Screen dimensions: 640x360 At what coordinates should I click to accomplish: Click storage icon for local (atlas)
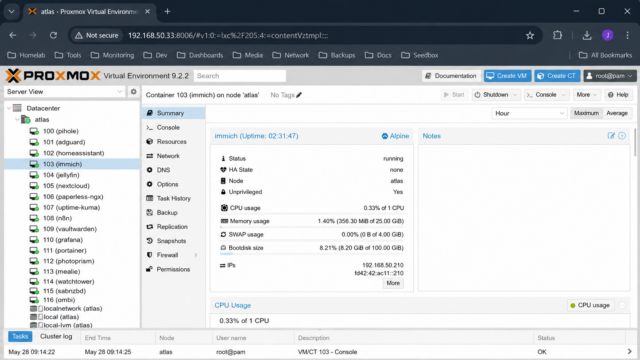coord(36,317)
